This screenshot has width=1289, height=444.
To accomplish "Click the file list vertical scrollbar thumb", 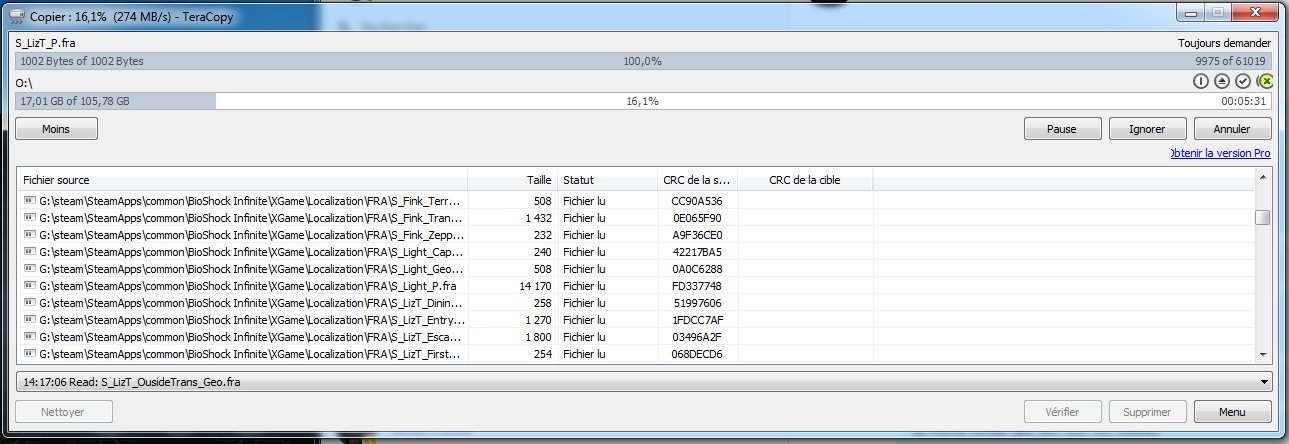I will 1262,218.
